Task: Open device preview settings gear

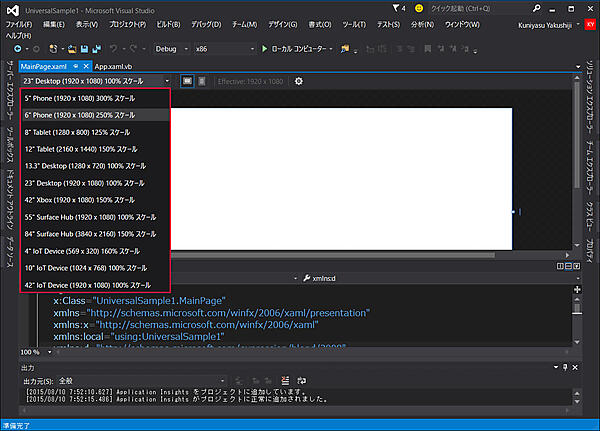Action: click(298, 80)
